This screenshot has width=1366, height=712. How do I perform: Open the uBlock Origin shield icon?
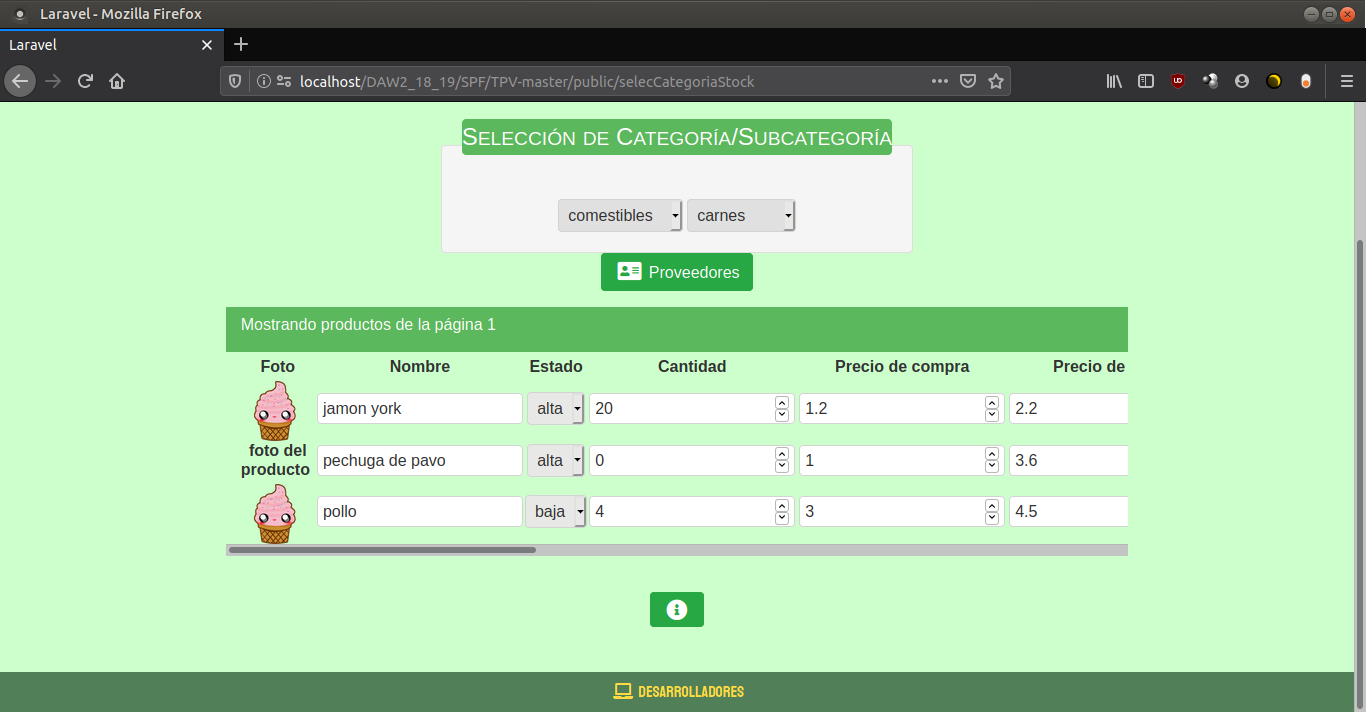[1178, 81]
